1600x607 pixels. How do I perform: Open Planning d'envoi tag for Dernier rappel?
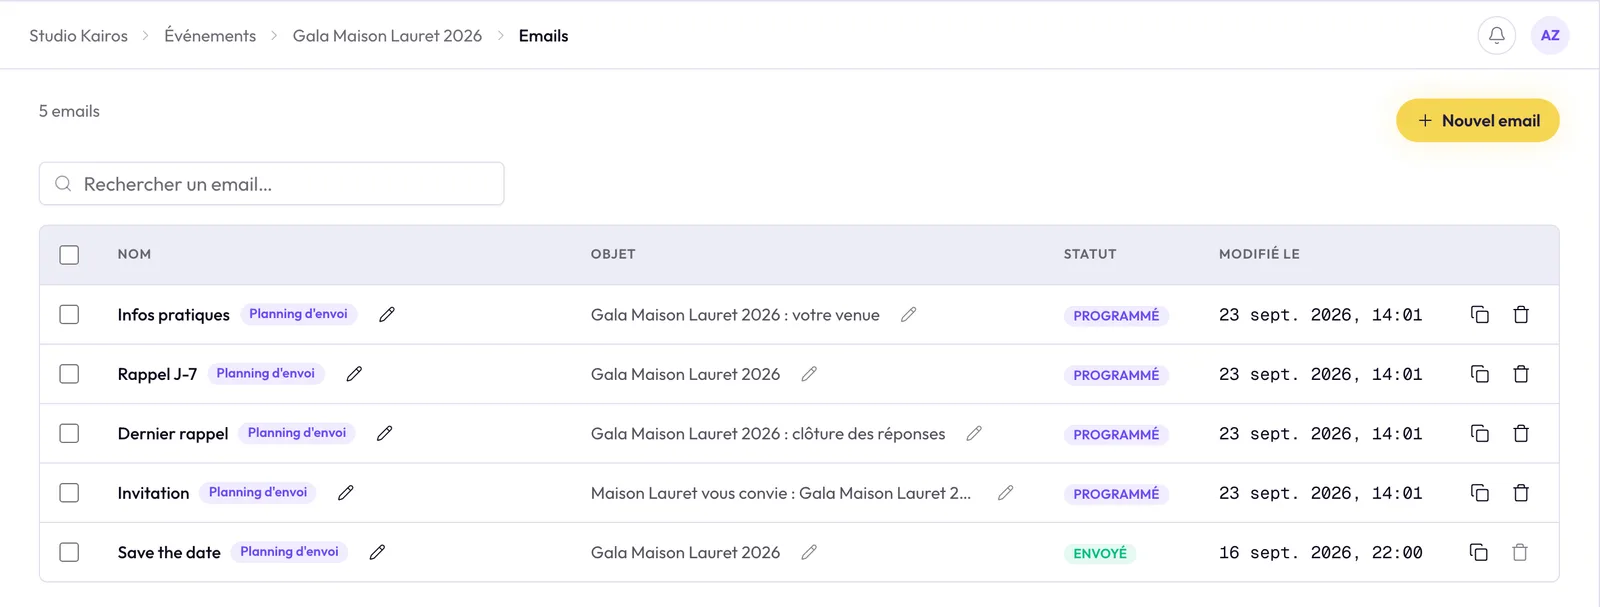tap(297, 433)
